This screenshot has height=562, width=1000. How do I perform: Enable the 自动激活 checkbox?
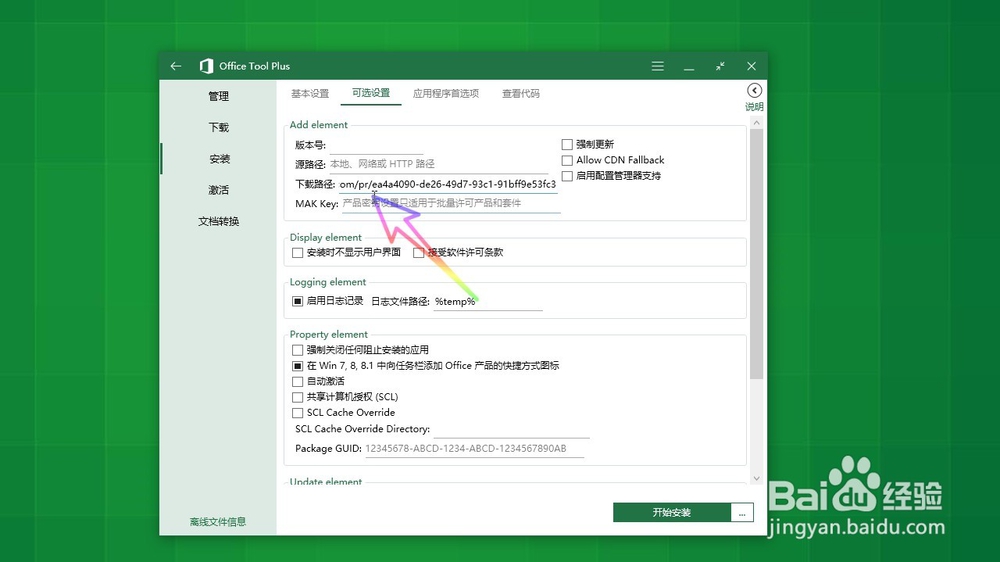tap(297, 381)
